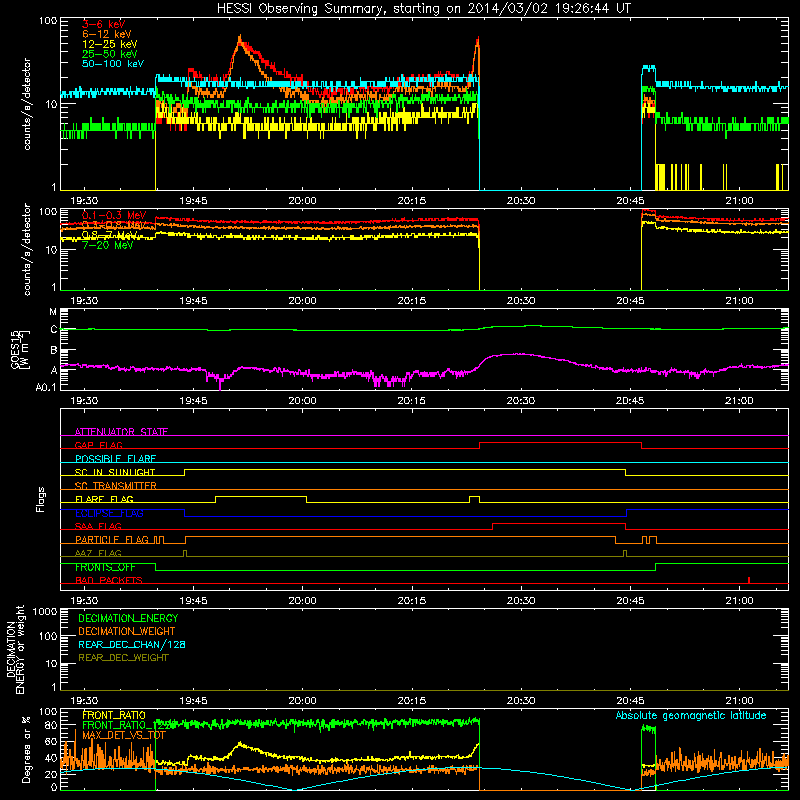This screenshot has width=800, height=800.
Task: Click the Degrees or % axis title
Action: [x=26, y=749]
